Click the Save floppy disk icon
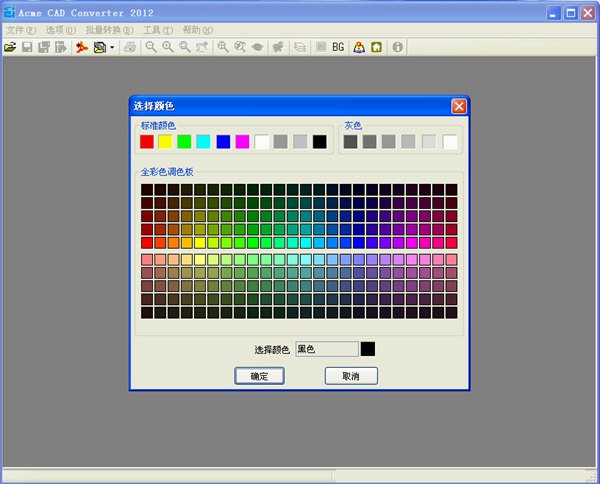Viewport: 600px width, 484px height. pyautogui.click(x=28, y=47)
